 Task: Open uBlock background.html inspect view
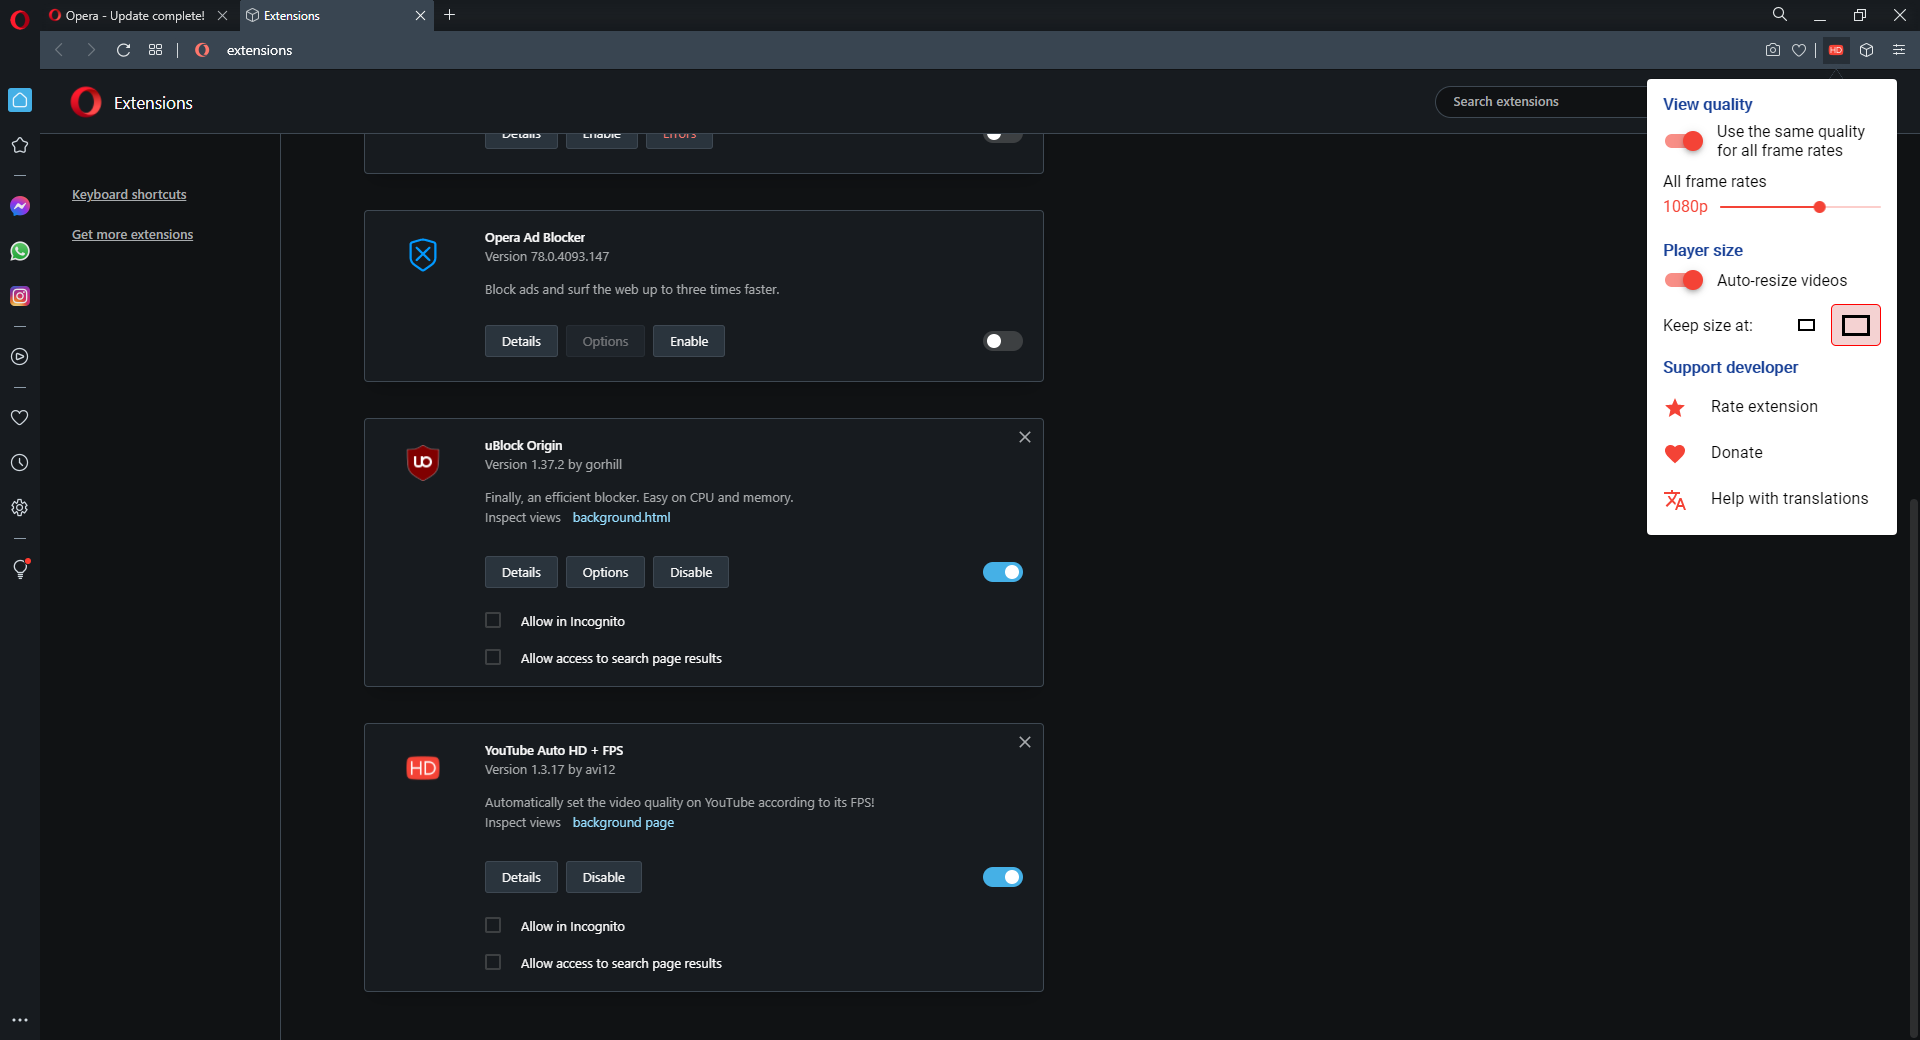(621, 517)
